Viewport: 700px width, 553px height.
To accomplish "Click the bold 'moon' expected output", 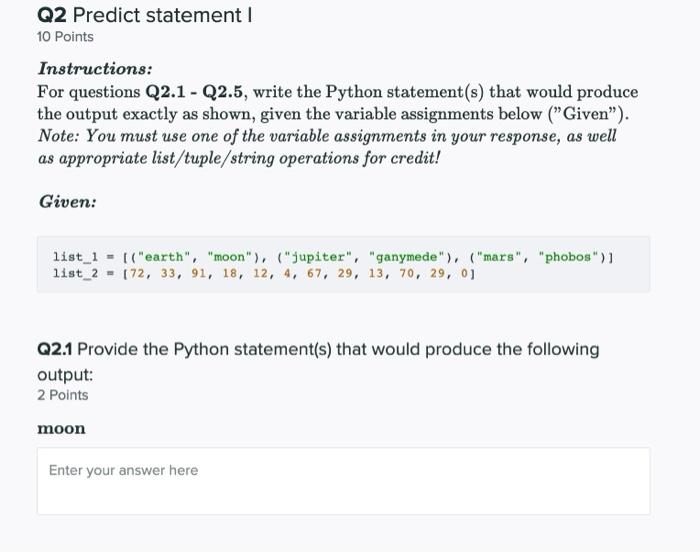I will click(x=61, y=428).
